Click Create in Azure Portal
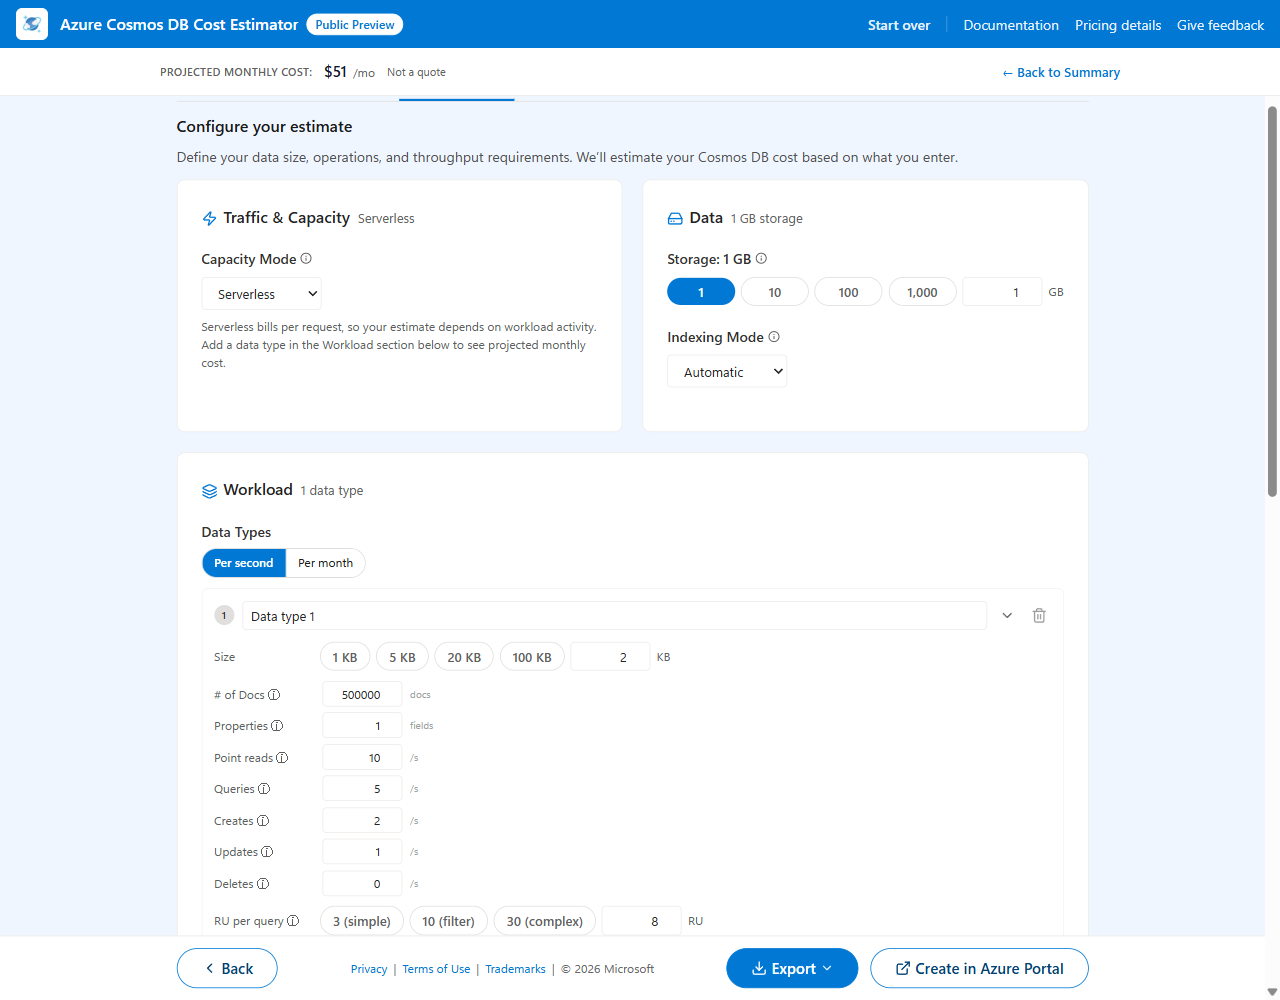Image resolution: width=1280 pixels, height=1000 pixels. pos(979,968)
